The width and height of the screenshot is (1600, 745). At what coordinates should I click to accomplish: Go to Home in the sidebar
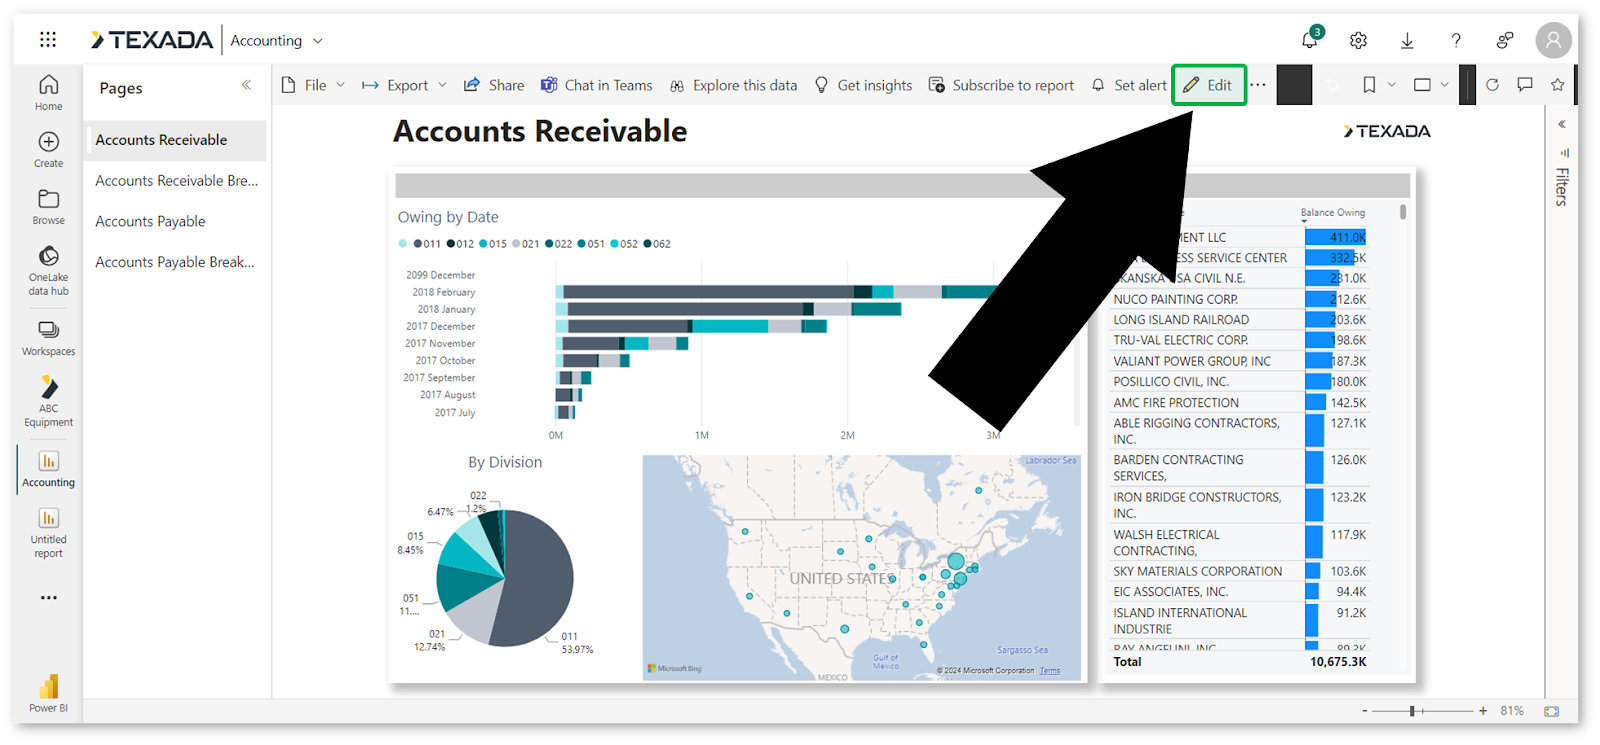(x=48, y=93)
